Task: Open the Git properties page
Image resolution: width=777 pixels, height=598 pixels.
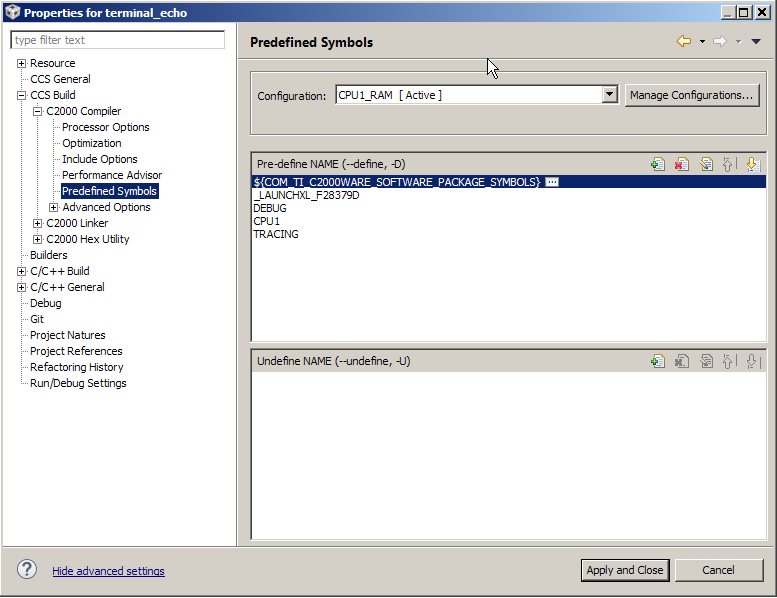Action: (x=37, y=319)
